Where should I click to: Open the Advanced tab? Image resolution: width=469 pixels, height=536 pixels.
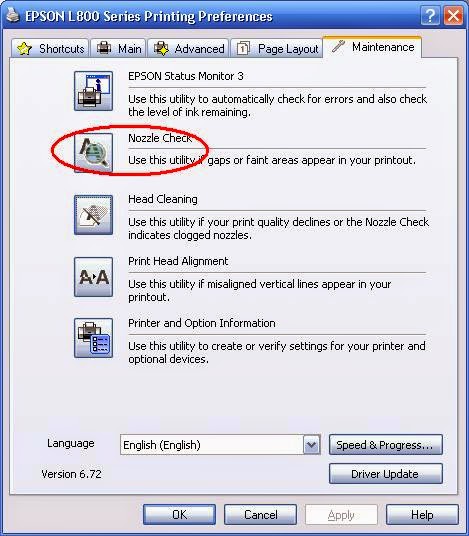tap(188, 48)
